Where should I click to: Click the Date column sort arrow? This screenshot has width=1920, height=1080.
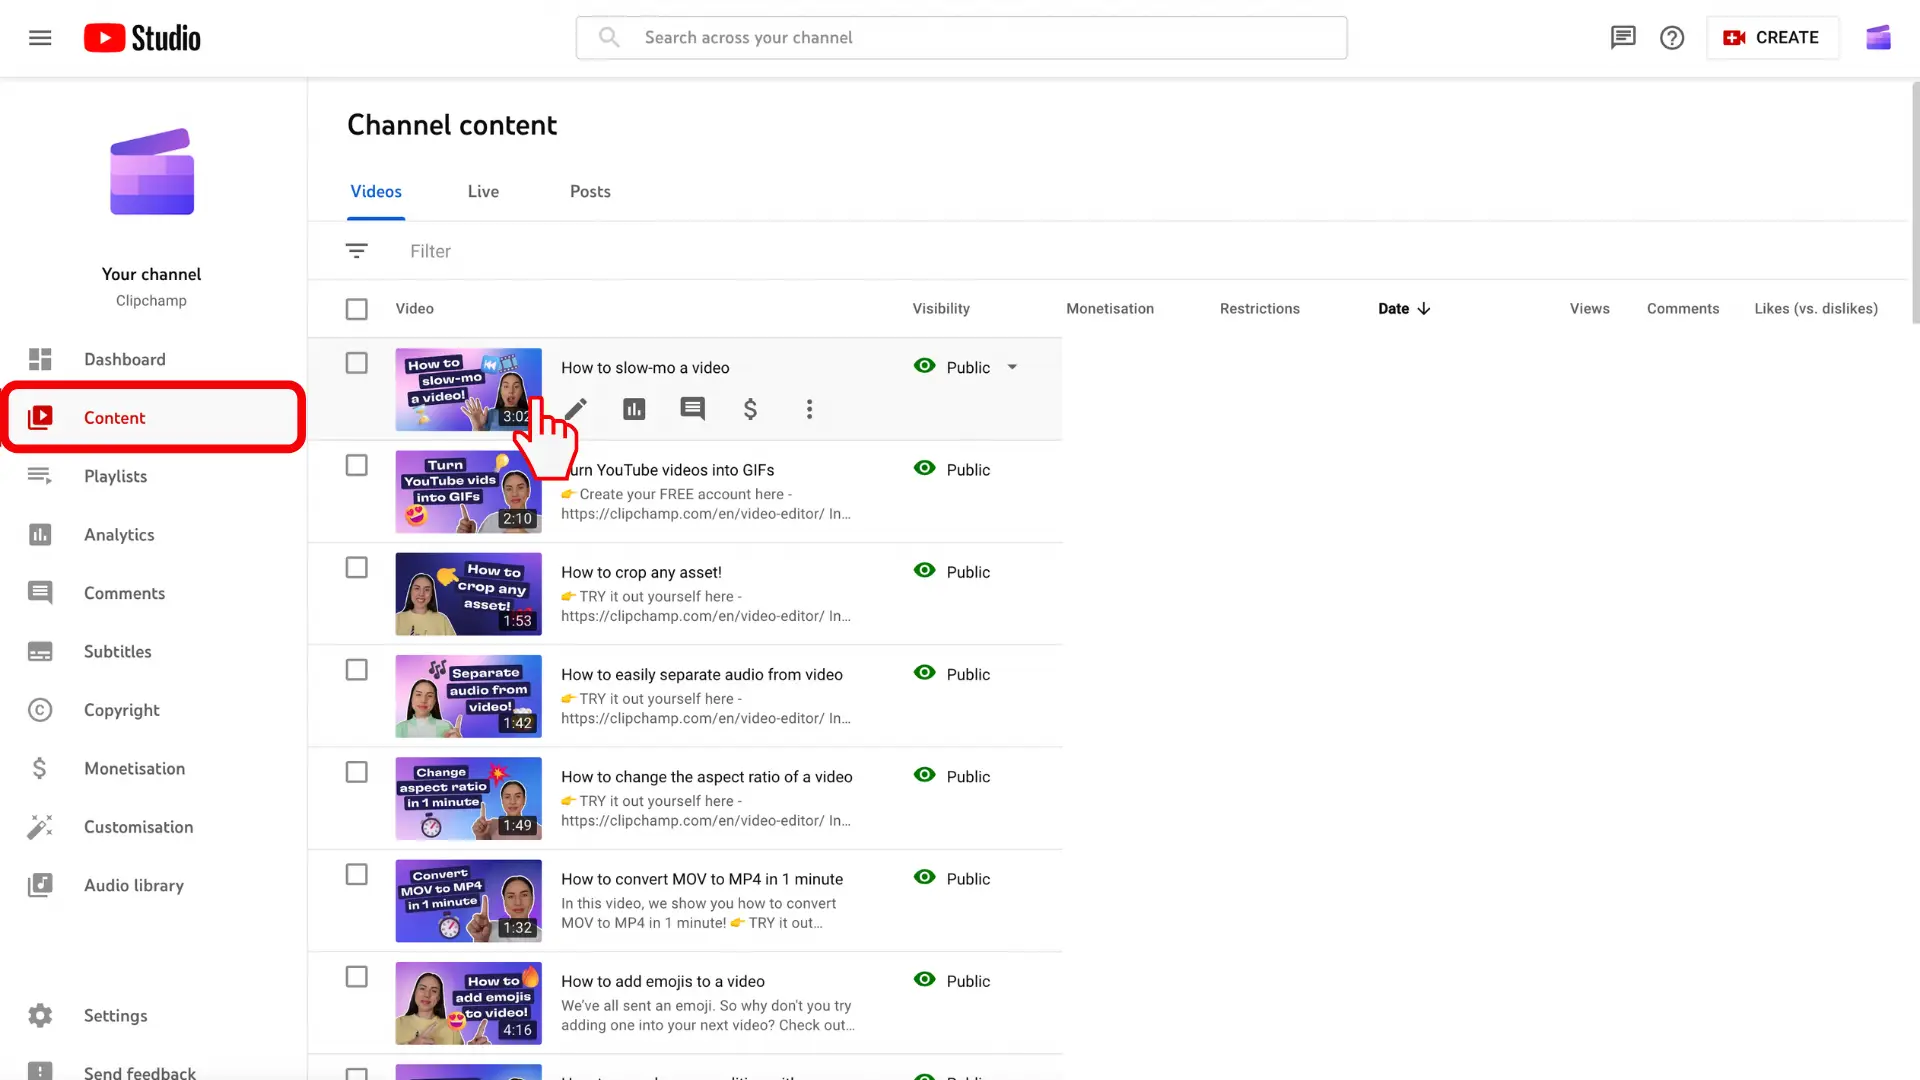(x=1424, y=307)
